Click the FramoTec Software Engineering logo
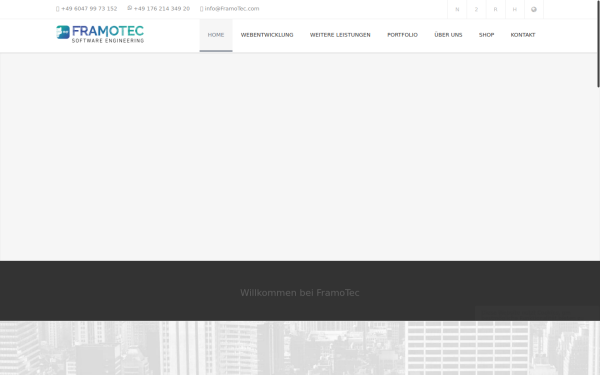 click(x=100, y=34)
